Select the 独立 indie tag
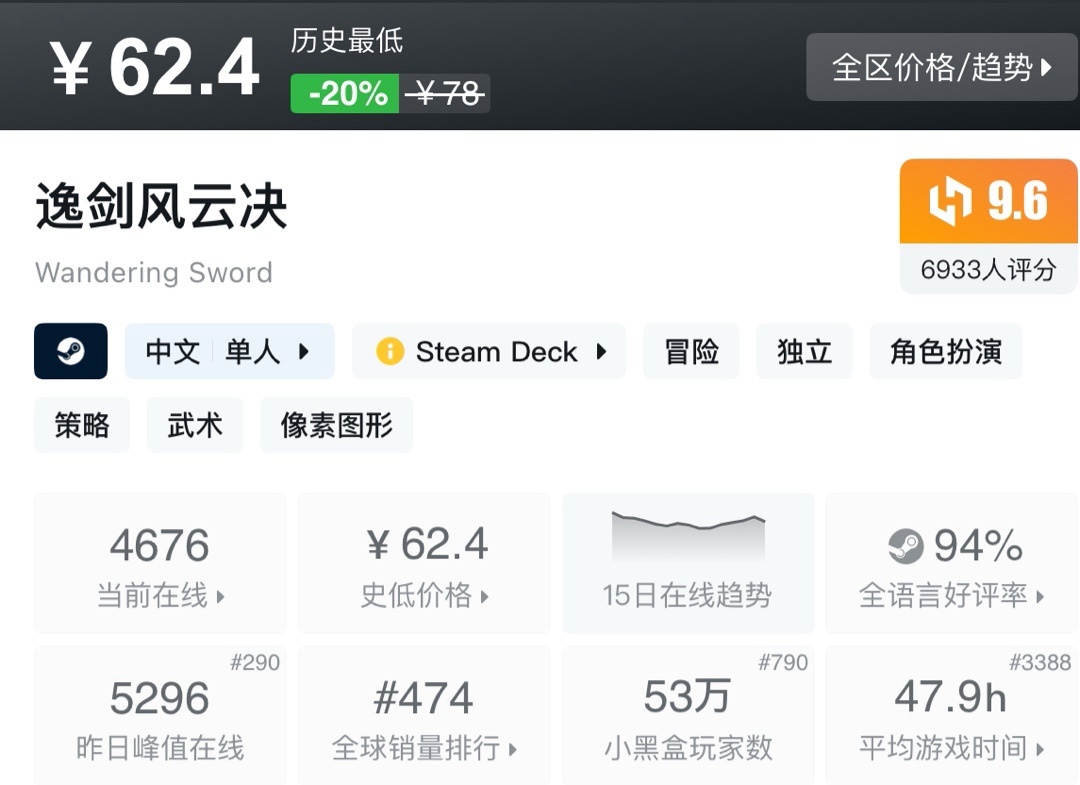Viewport: 1080px width, 785px height. (x=804, y=352)
